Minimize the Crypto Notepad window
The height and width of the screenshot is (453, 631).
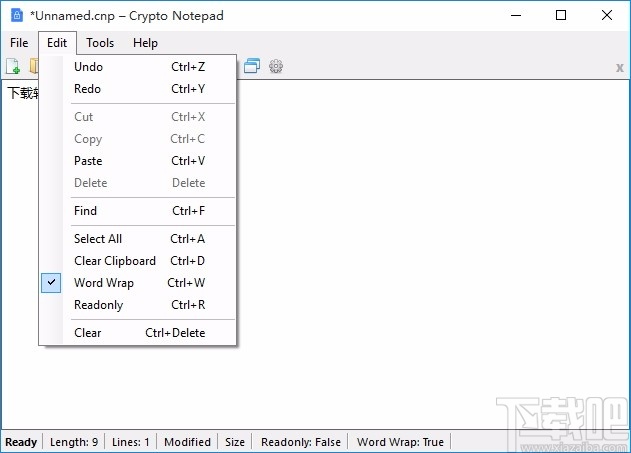(x=516, y=15)
